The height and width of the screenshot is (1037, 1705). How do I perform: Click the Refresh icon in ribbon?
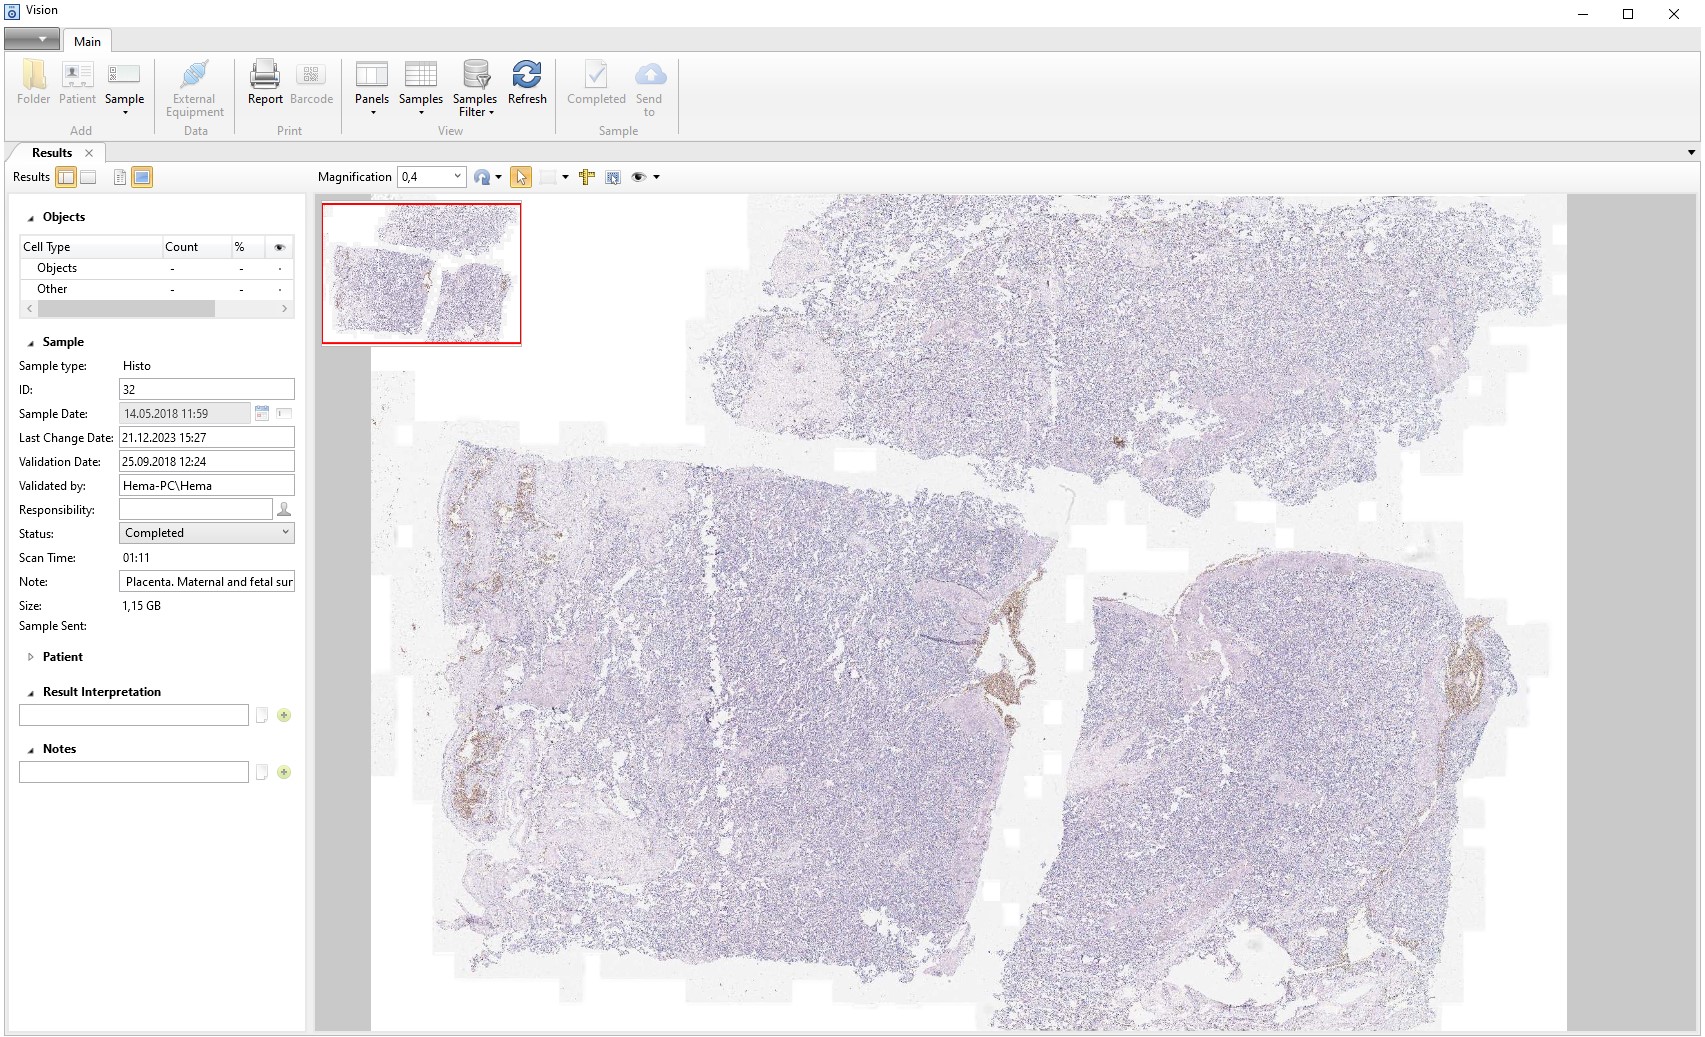click(x=527, y=76)
